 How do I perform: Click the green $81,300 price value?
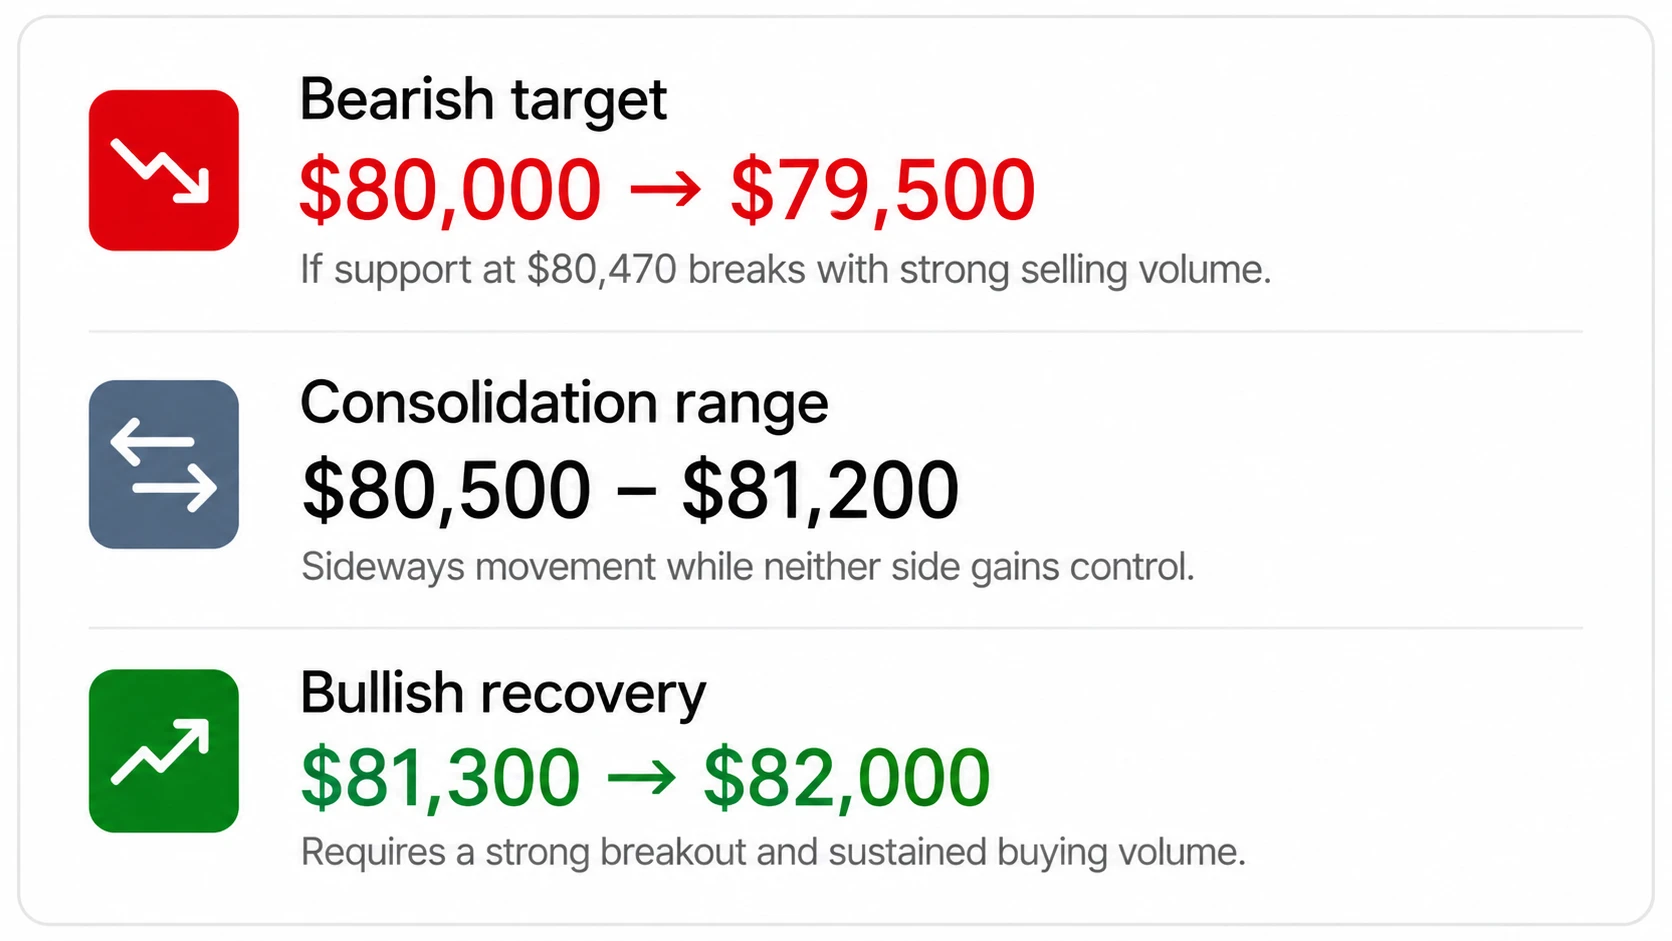tap(440, 778)
